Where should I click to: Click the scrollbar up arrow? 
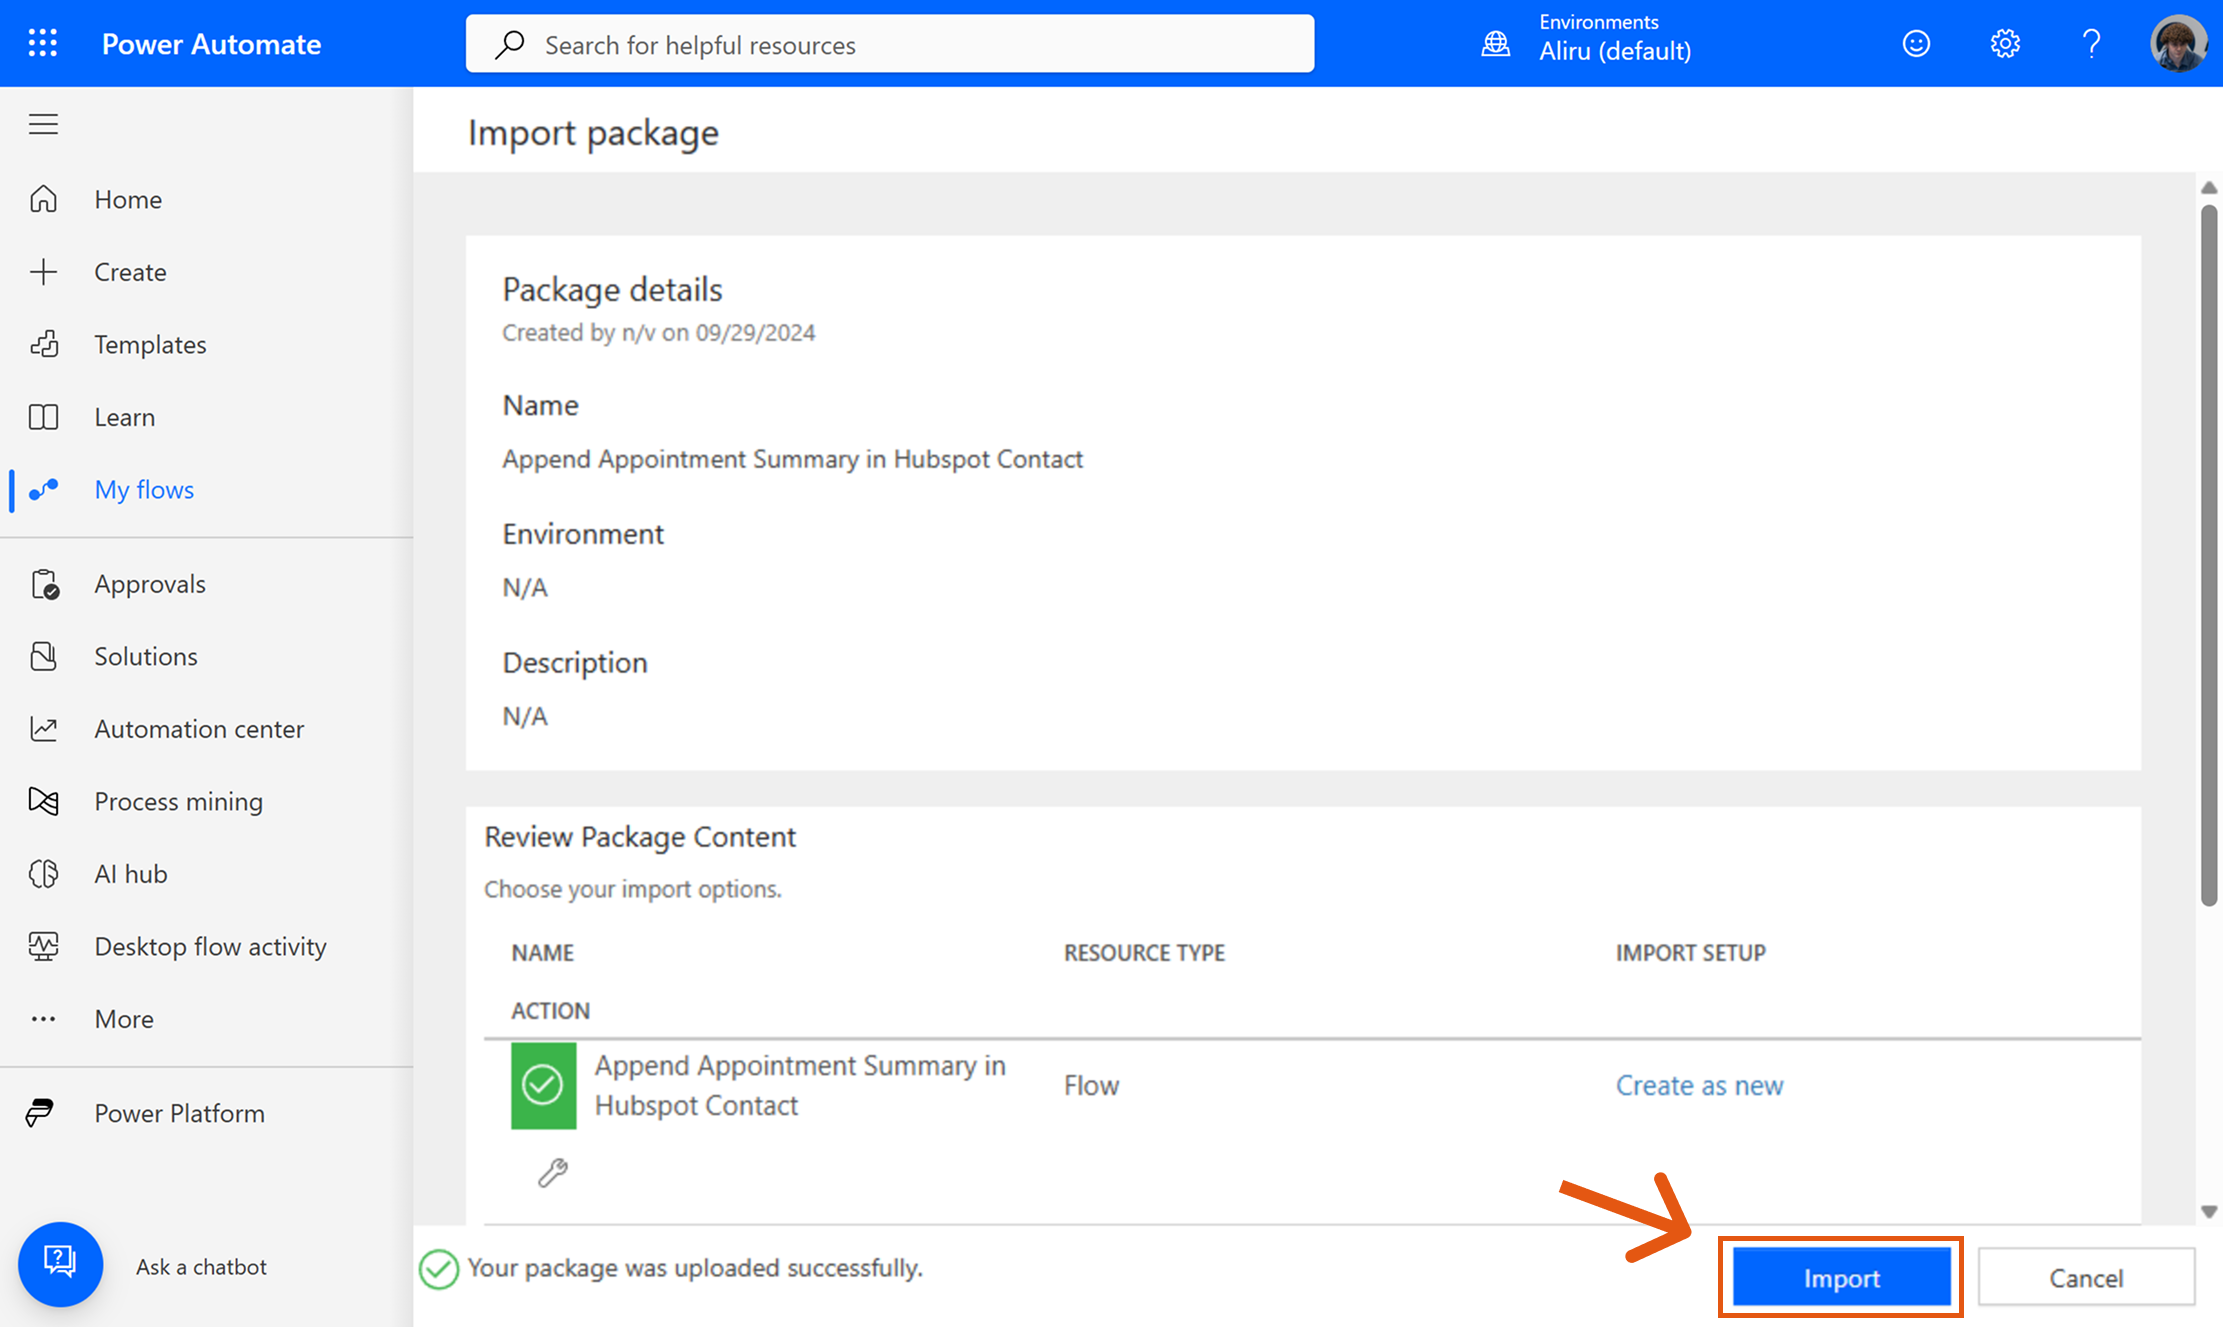click(2209, 188)
